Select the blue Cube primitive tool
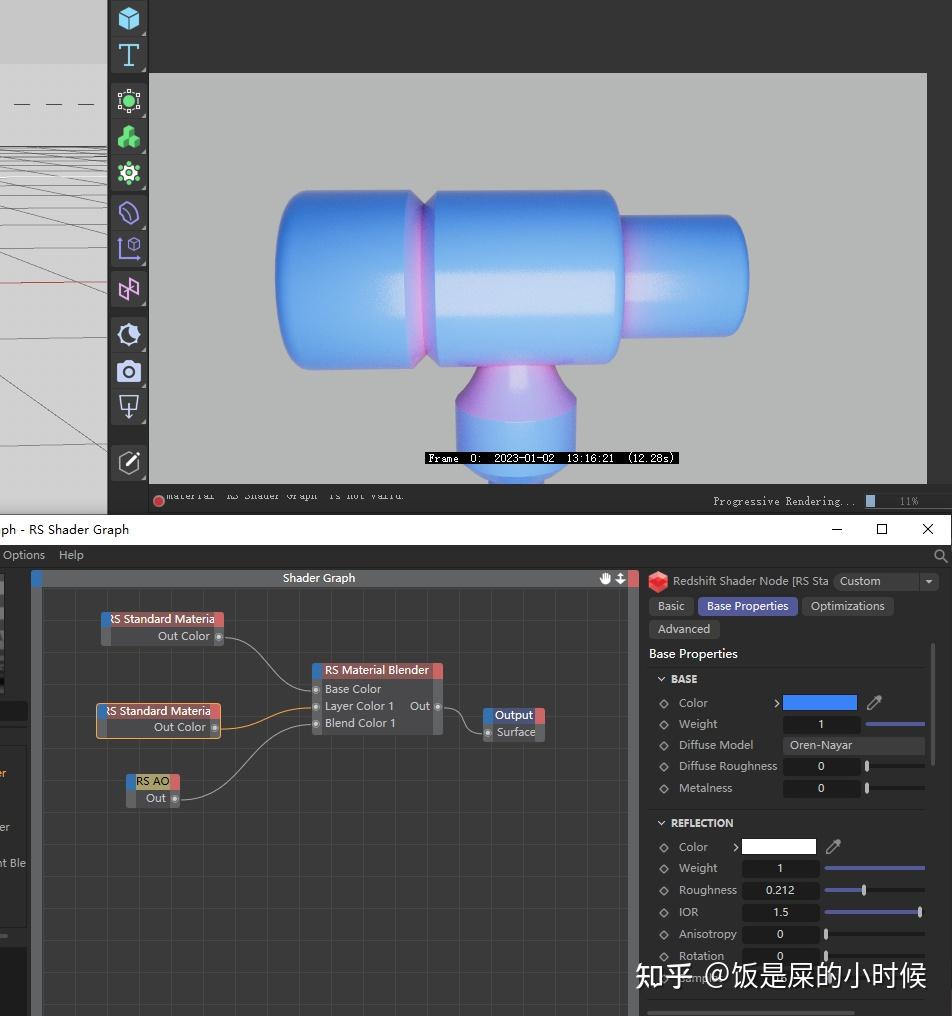This screenshot has width=952, height=1016. (x=129, y=19)
